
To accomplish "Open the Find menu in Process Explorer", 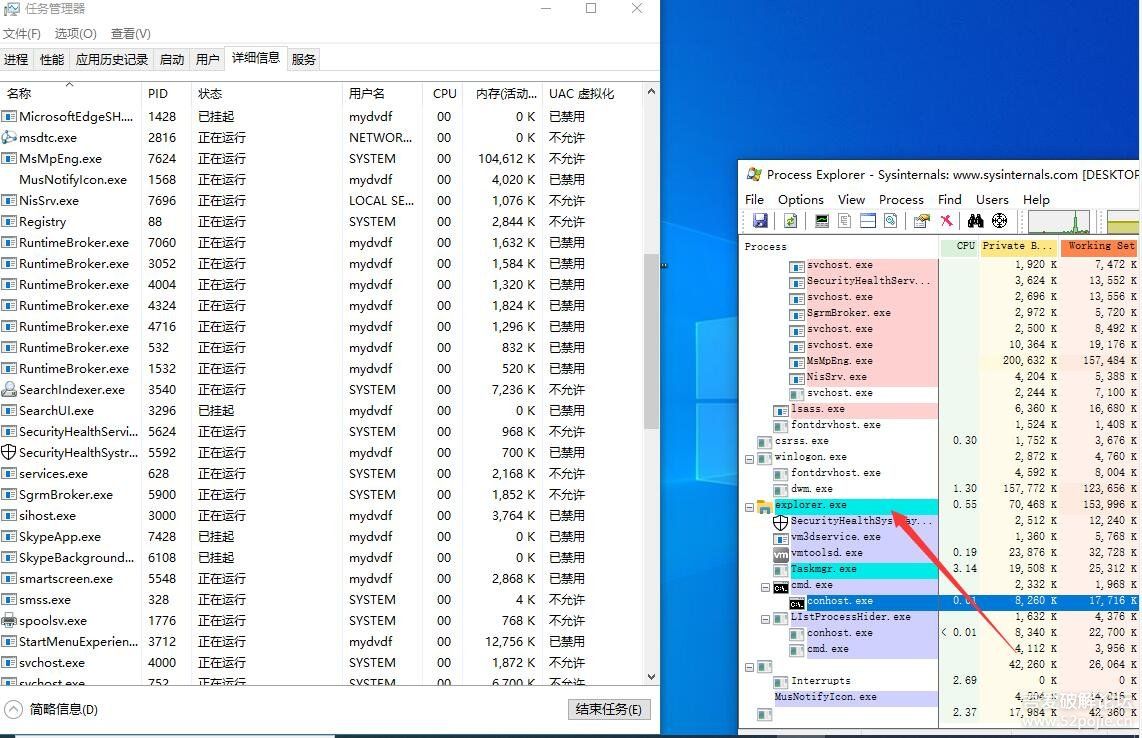I will tap(950, 200).
